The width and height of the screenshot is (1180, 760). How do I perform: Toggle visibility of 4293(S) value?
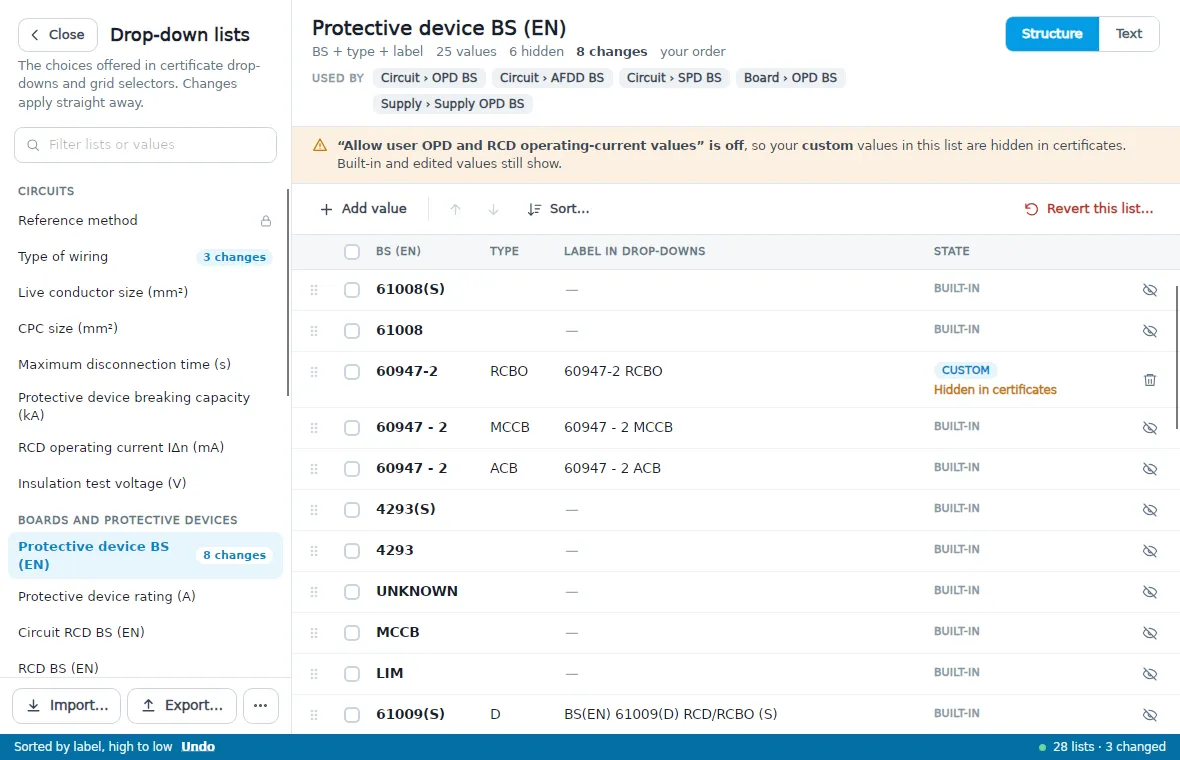(x=1149, y=509)
